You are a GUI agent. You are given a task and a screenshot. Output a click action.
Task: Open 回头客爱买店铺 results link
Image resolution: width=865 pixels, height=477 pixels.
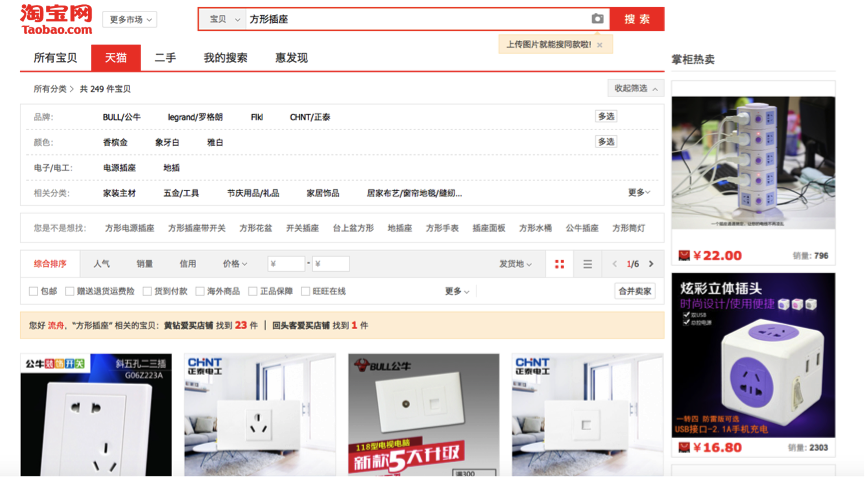[x=301, y=325]
